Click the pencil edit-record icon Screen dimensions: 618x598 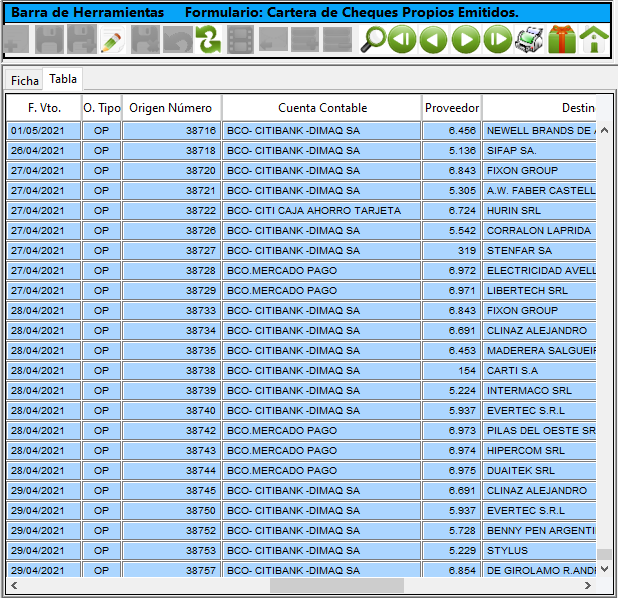click(x=113, y=39)
